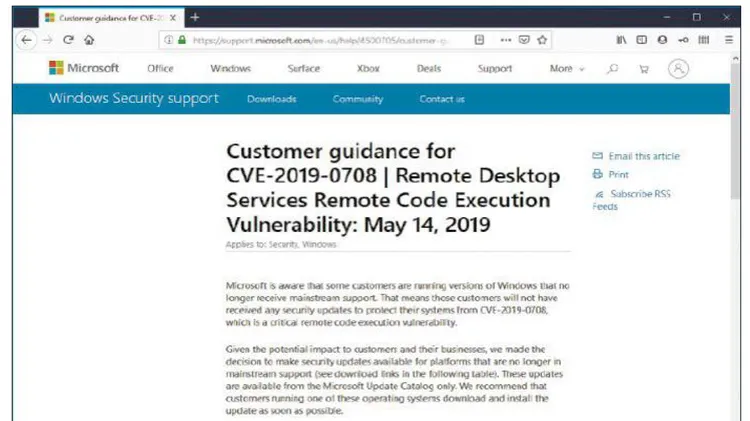
Task: Open the browser hamburger menu
Action: [x=728, y=40]
